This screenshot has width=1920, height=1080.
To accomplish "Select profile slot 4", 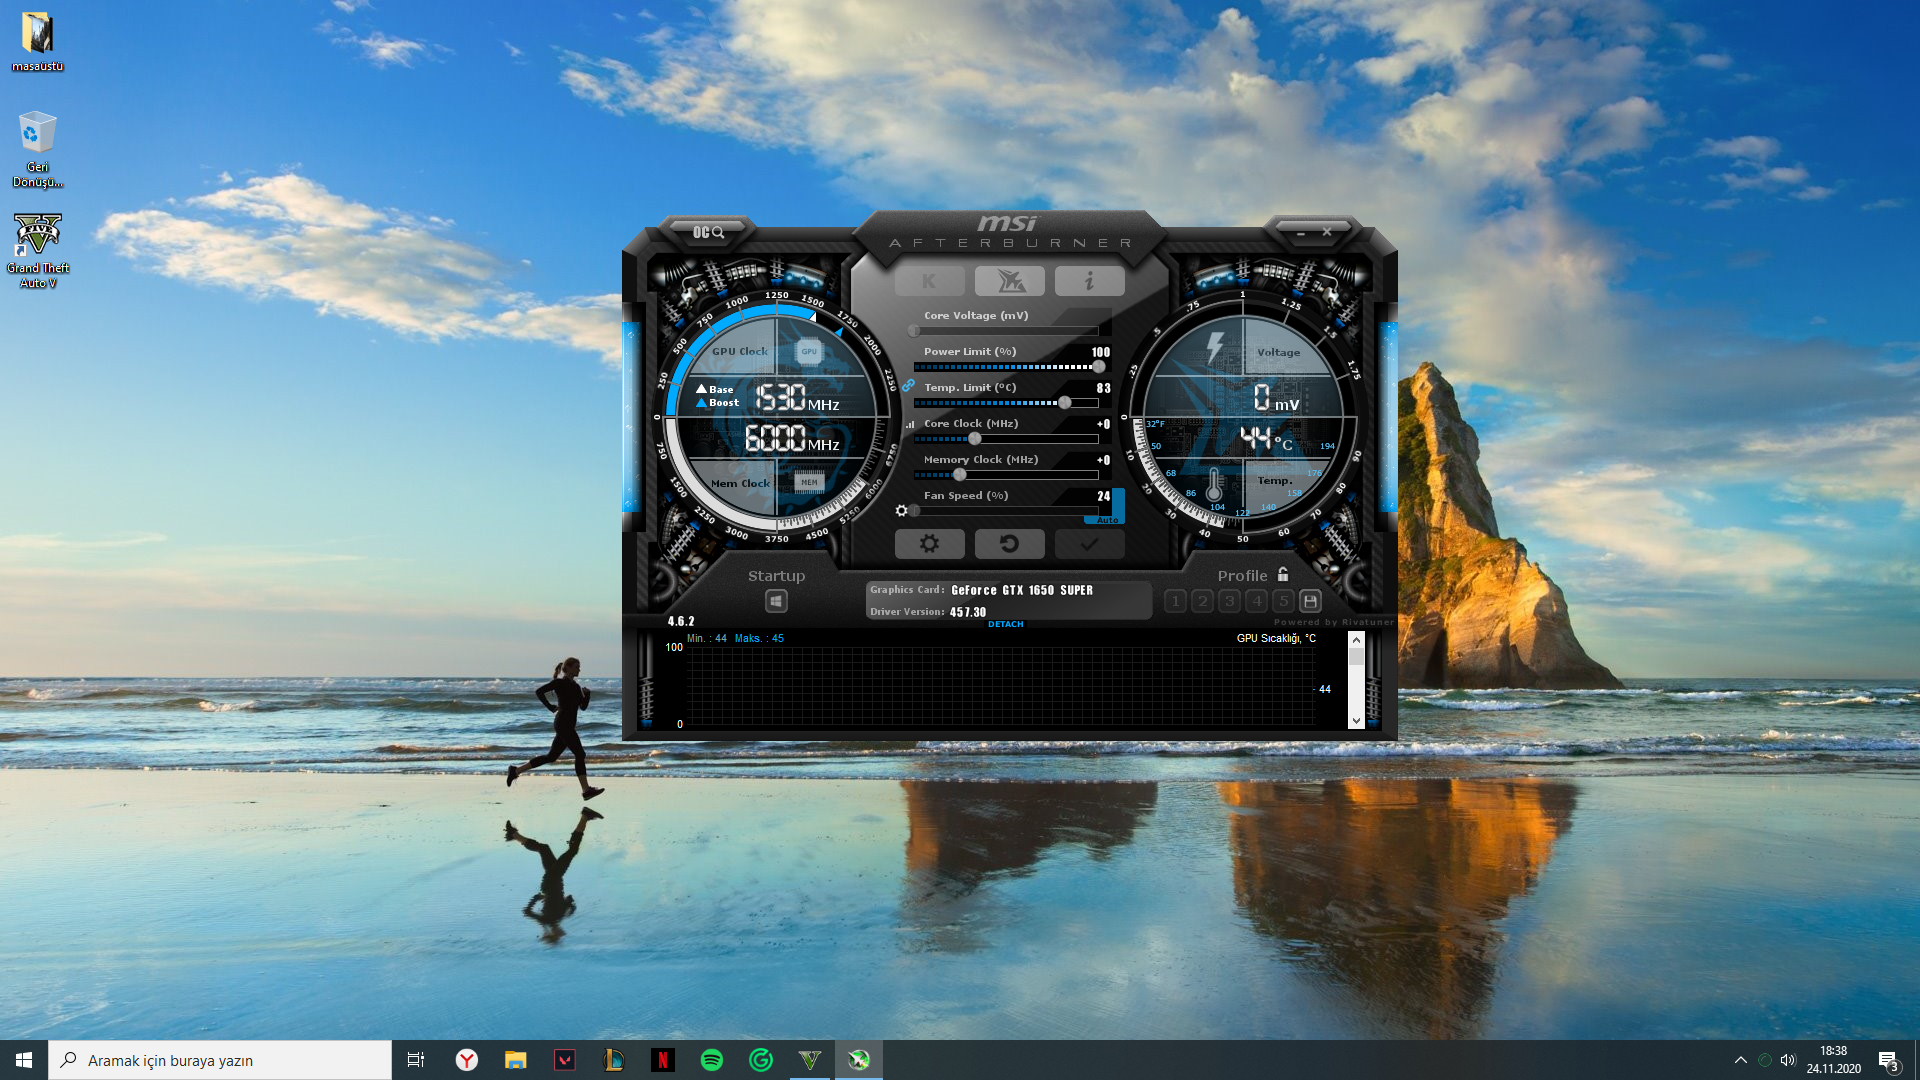I will [x=1257, y=601].
